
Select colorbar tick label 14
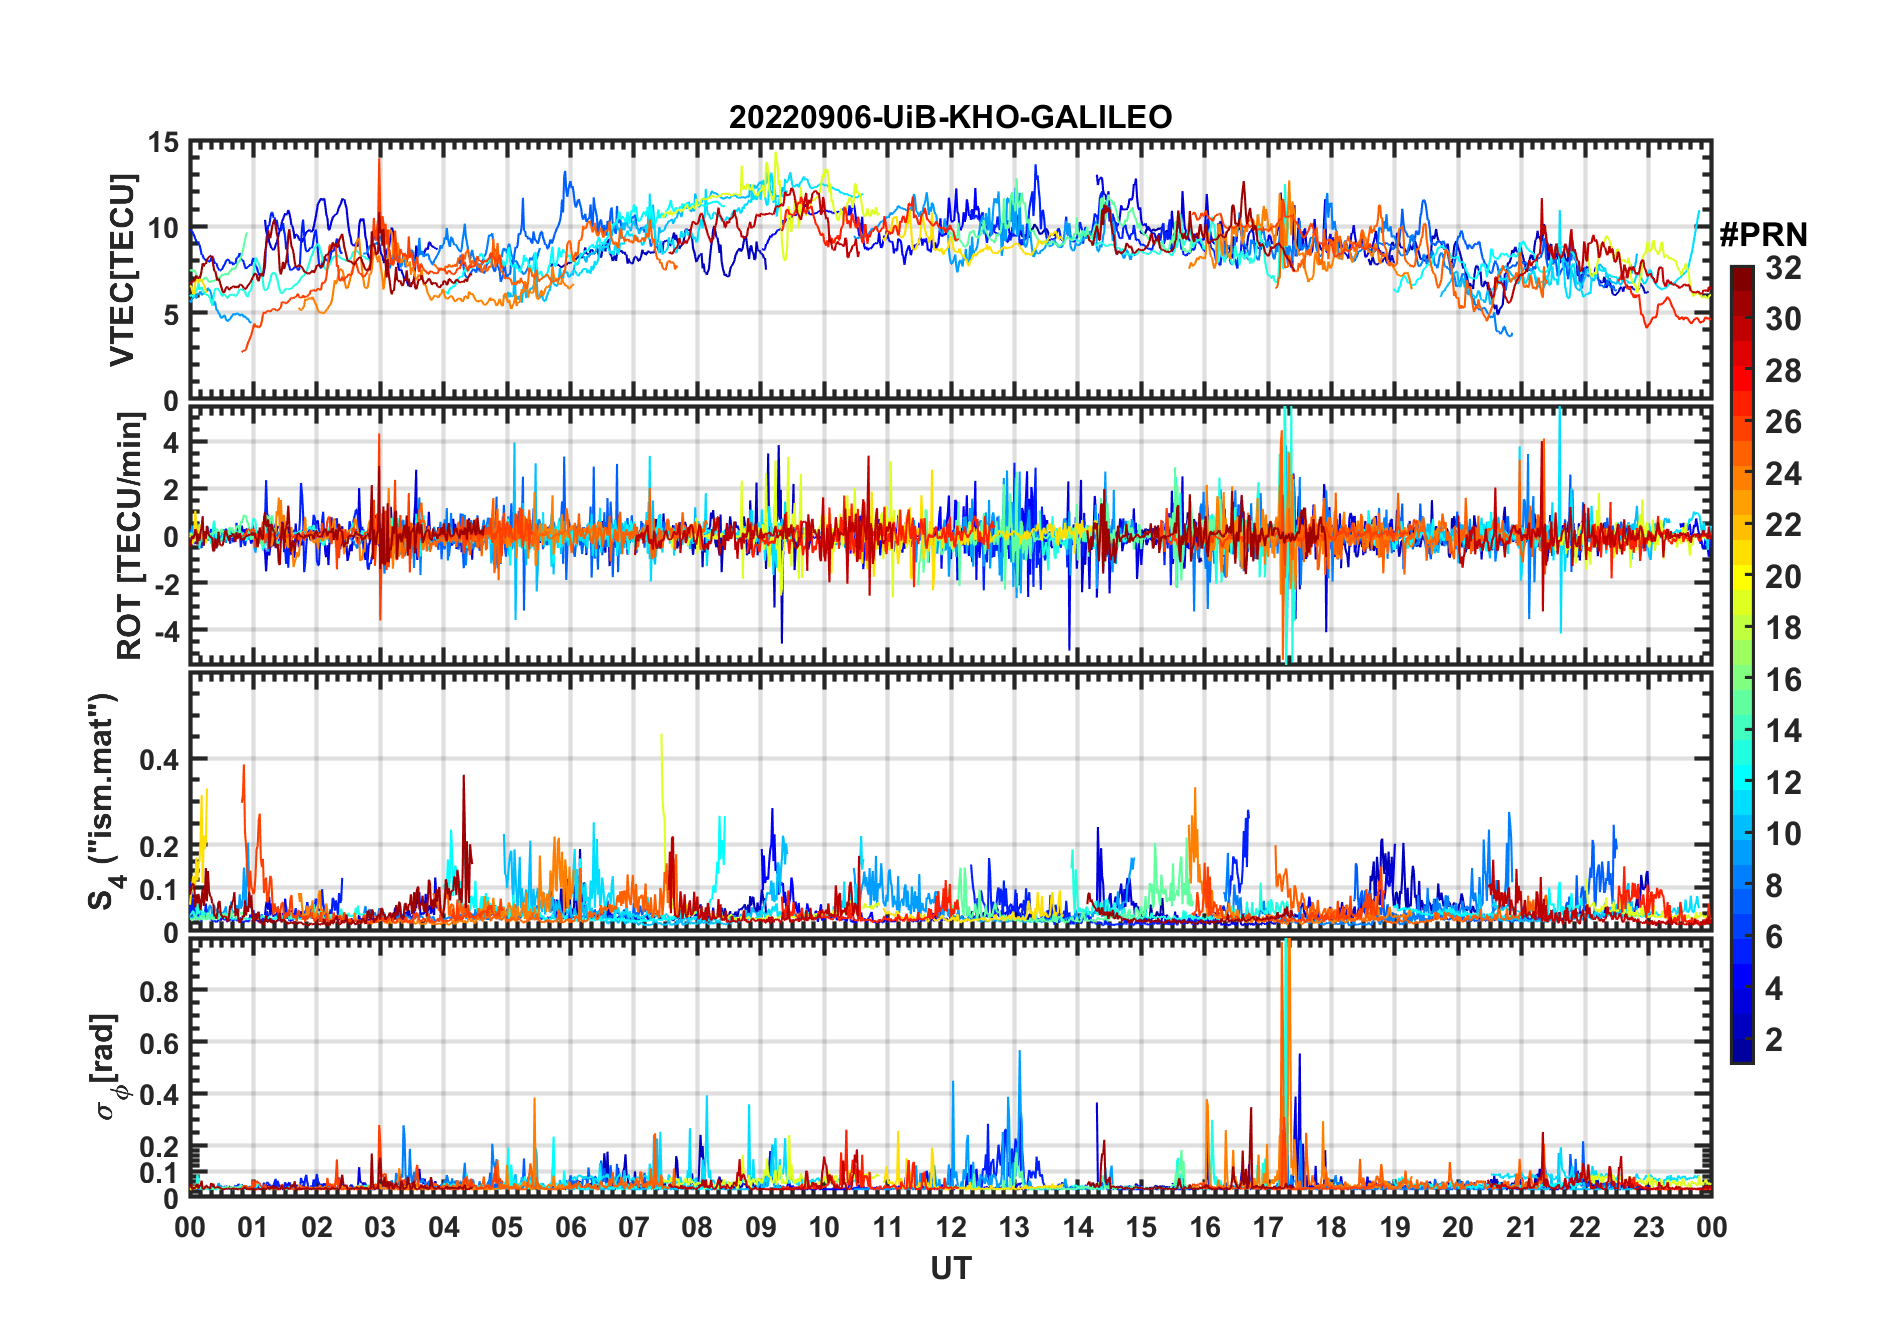[1783, 731]
